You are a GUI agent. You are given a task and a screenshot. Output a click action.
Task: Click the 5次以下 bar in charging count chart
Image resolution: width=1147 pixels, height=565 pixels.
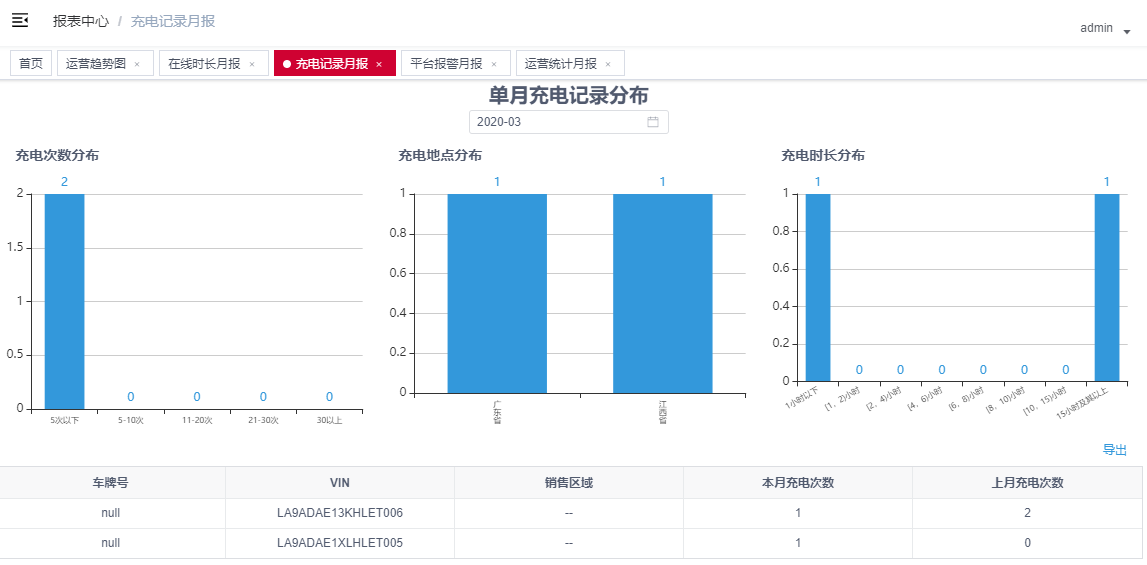click(x=64, y=300)
